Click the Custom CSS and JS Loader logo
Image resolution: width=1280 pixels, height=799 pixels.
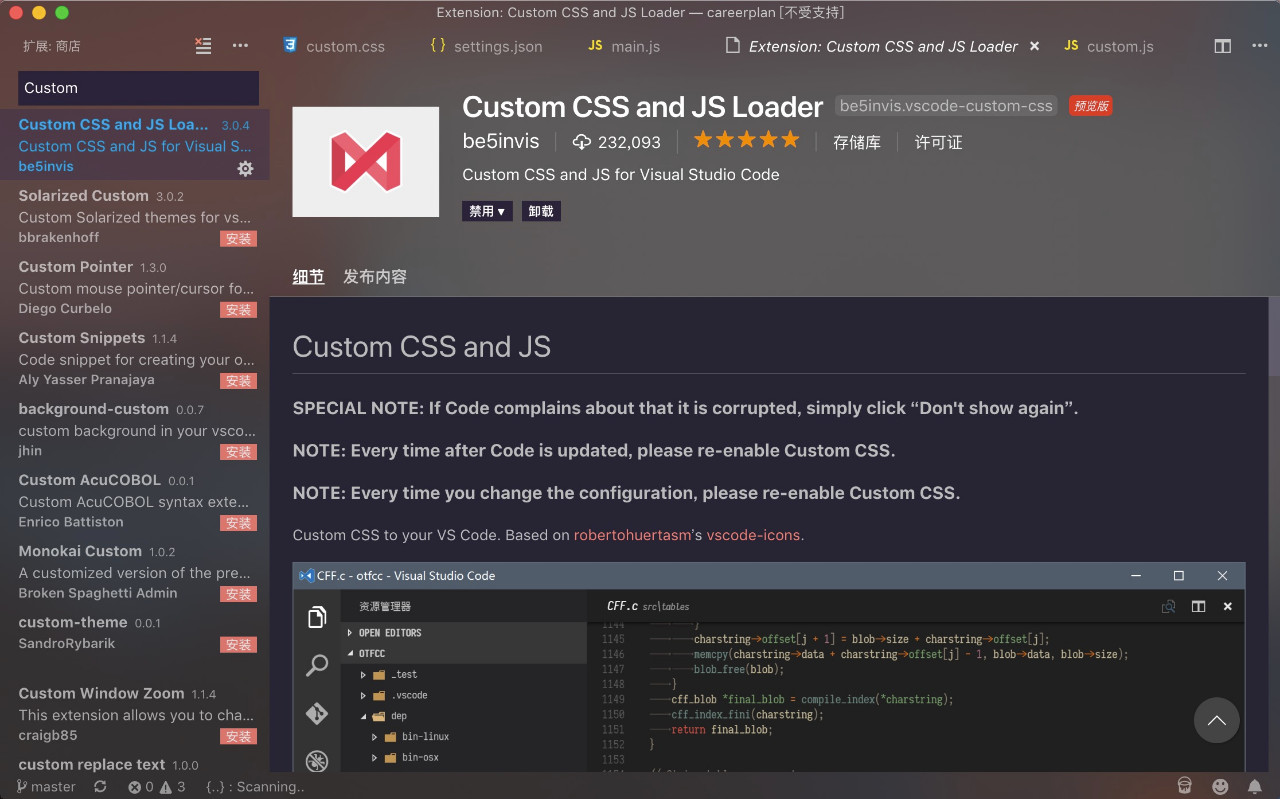366,162
